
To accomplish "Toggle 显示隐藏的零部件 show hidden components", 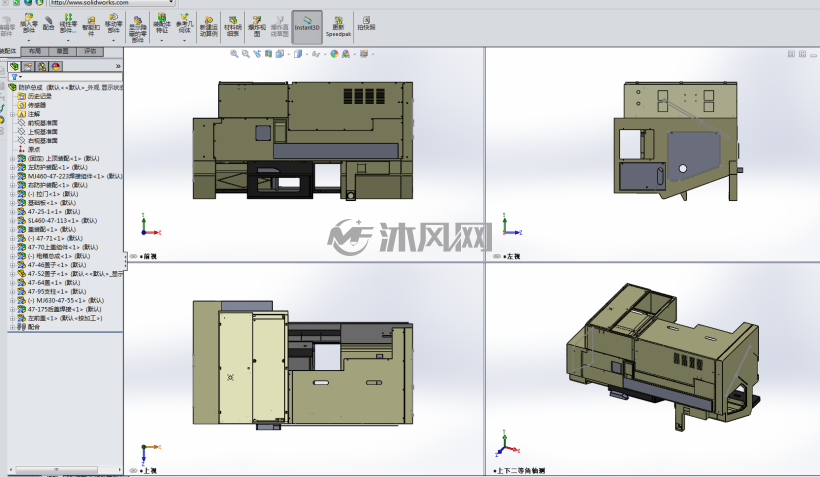I will pos(138,29).
